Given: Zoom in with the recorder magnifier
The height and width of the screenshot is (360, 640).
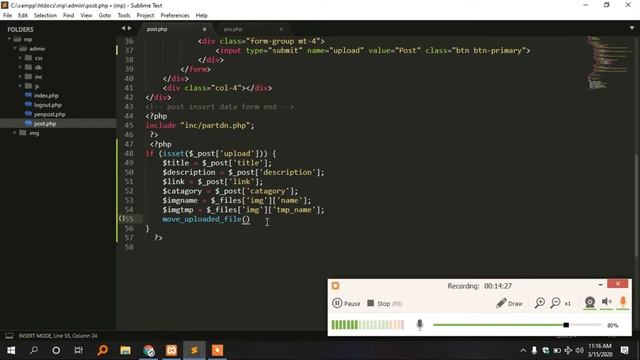Looking at the screenshot, I should pyautogui.click(x=540, y=303).
